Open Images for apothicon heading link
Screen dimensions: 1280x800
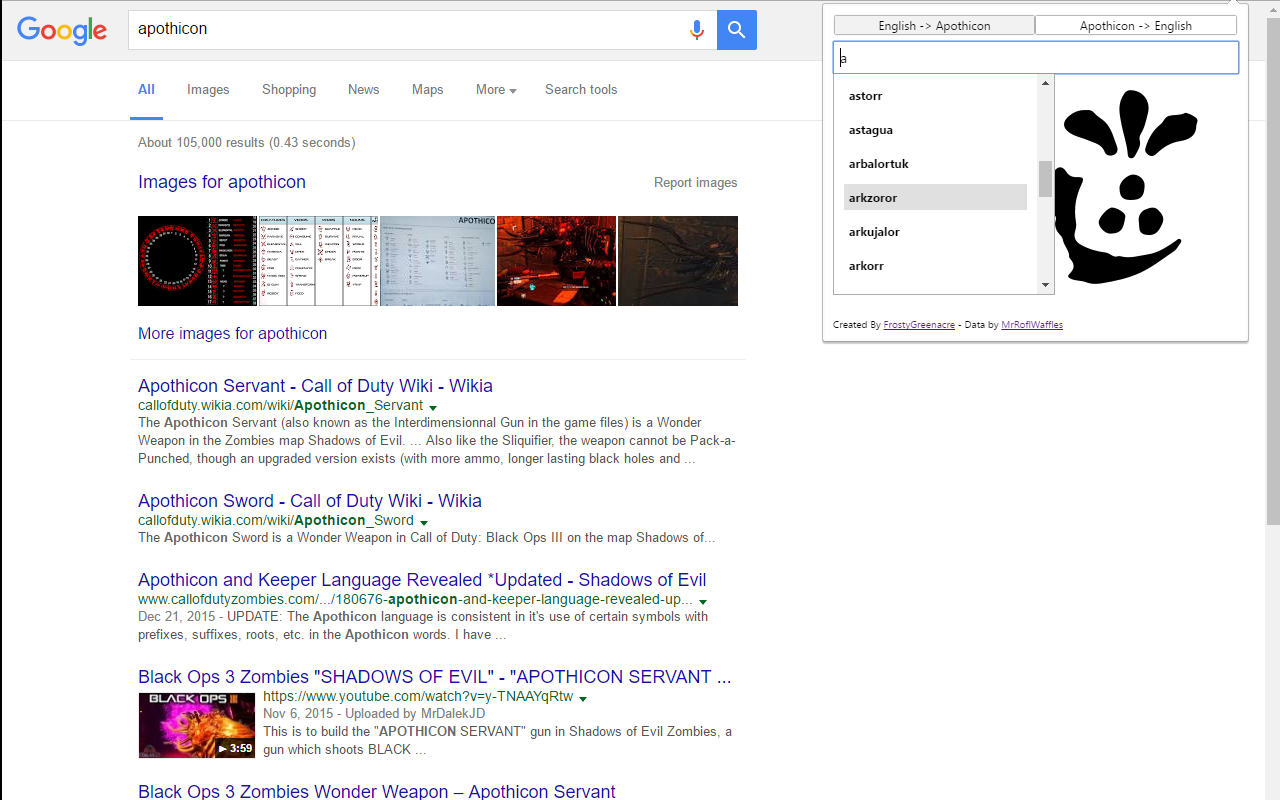pyautogui.click(x=222, y=182)
